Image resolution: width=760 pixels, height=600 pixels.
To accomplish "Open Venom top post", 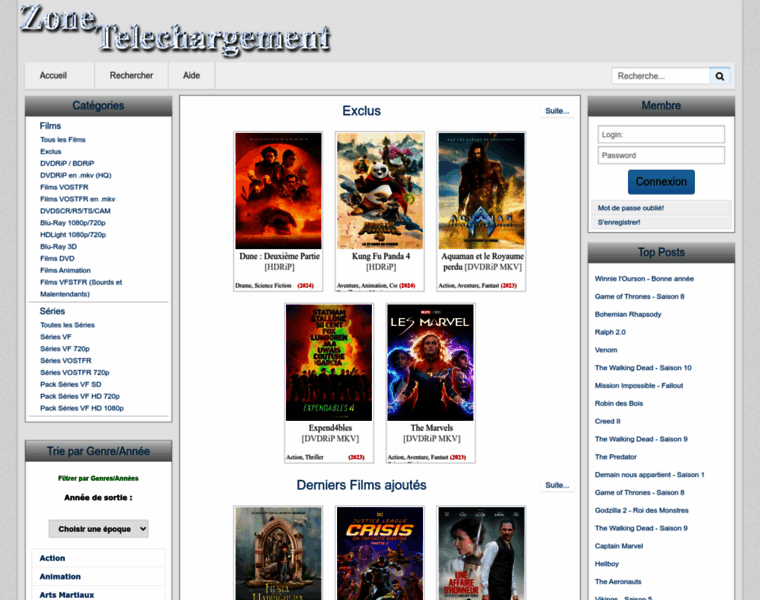I will (606, 350).
